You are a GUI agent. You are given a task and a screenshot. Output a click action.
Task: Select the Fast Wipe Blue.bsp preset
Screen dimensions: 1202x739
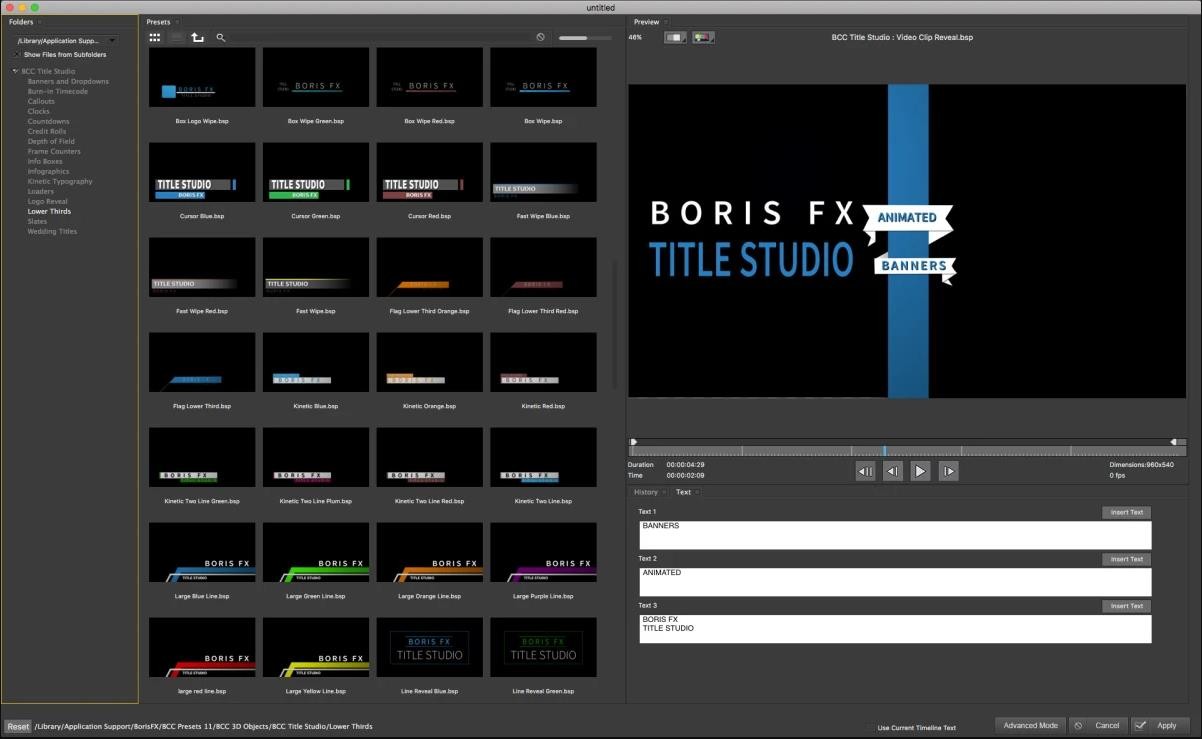pyautogui.click(x=543, y=171)
